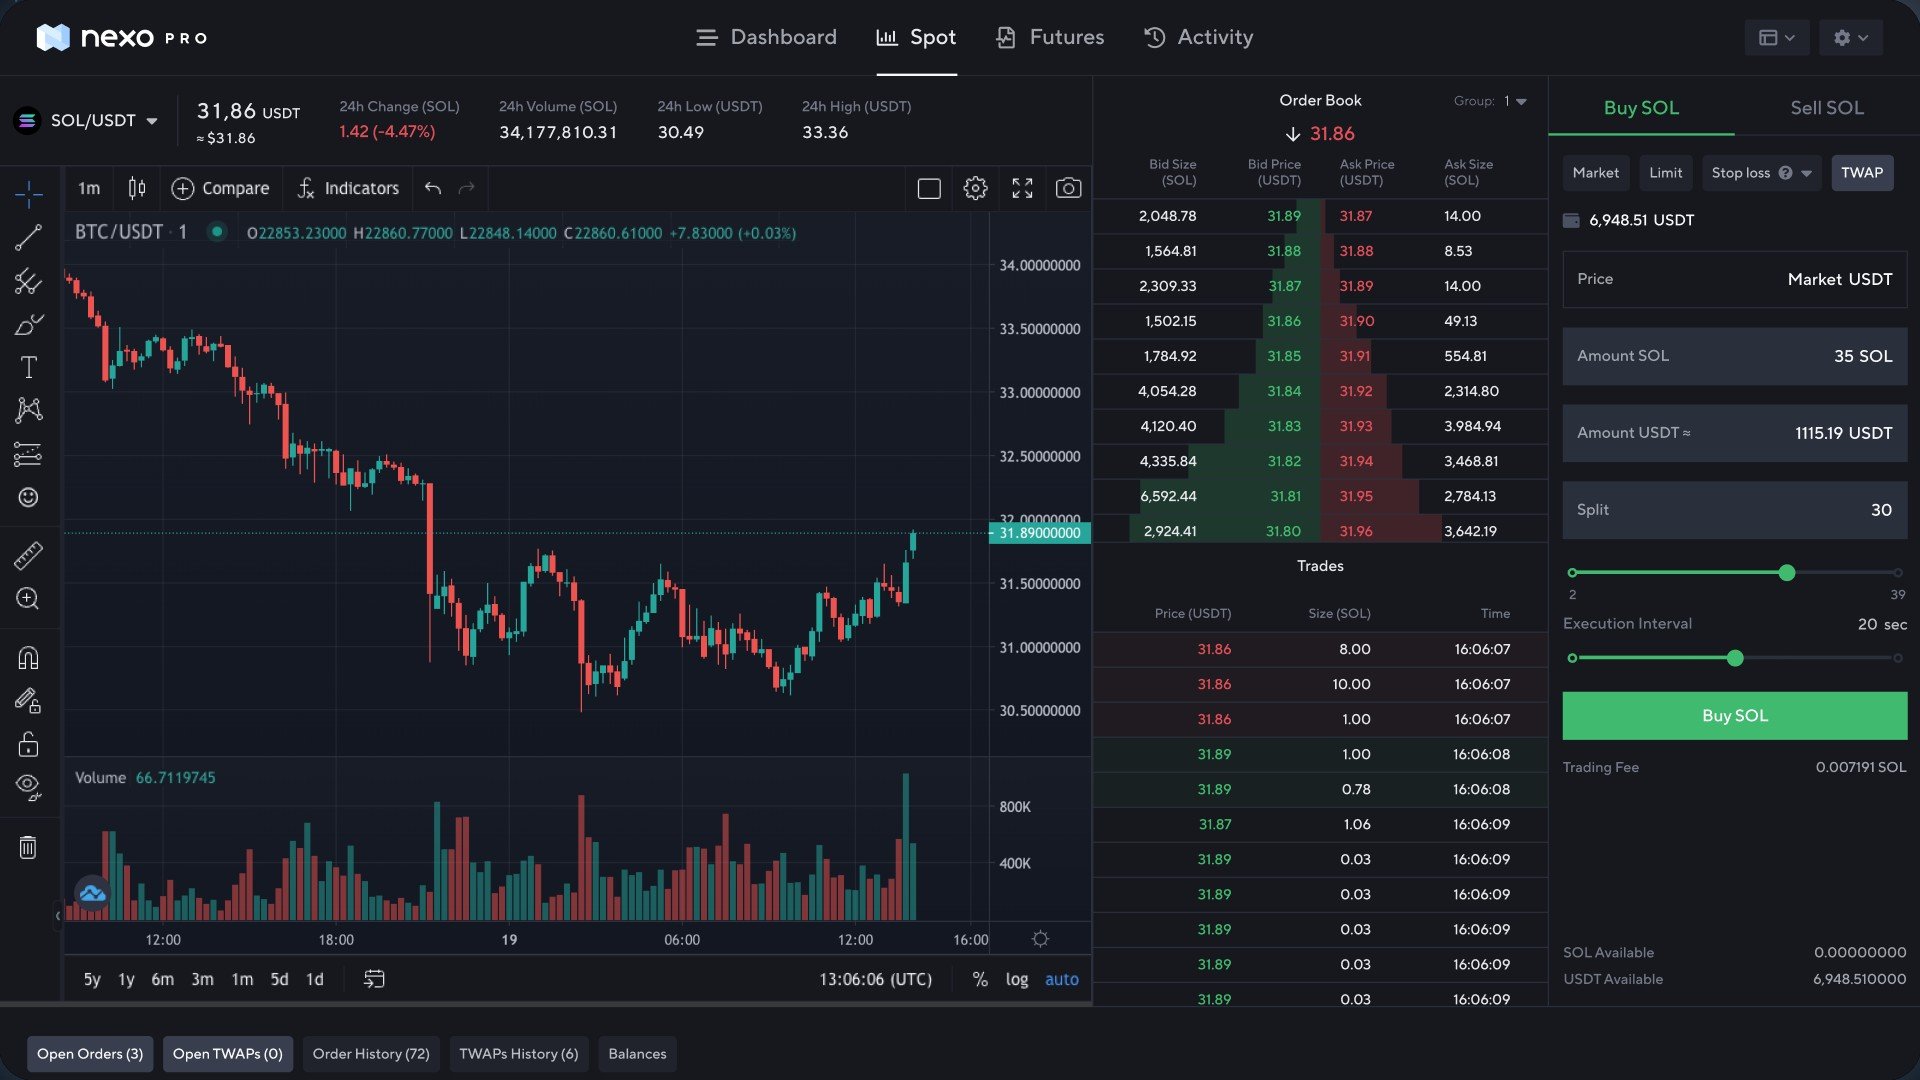Click the Amount USDT input field
Viewport: 1920px width, 1080px height.
click(x=1735, y=433)
